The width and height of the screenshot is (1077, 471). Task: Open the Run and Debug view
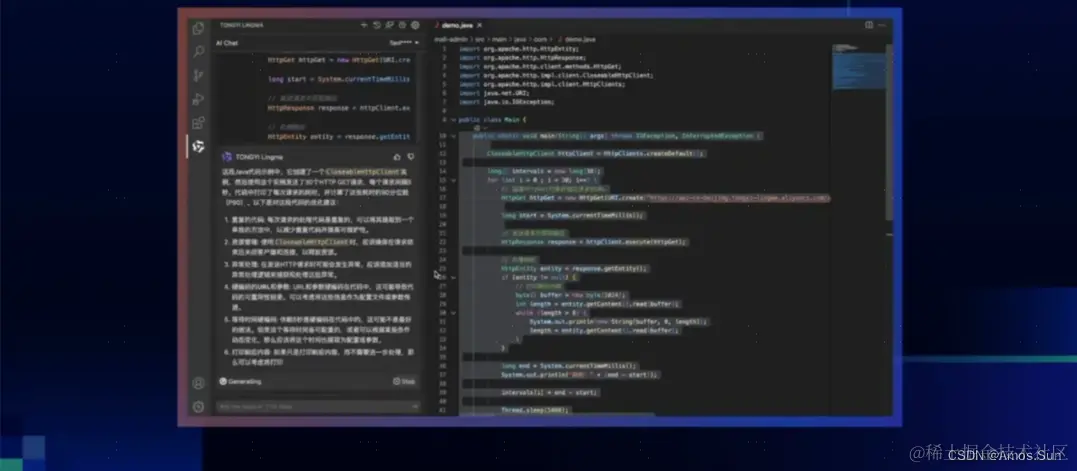(x=199, y=99)
